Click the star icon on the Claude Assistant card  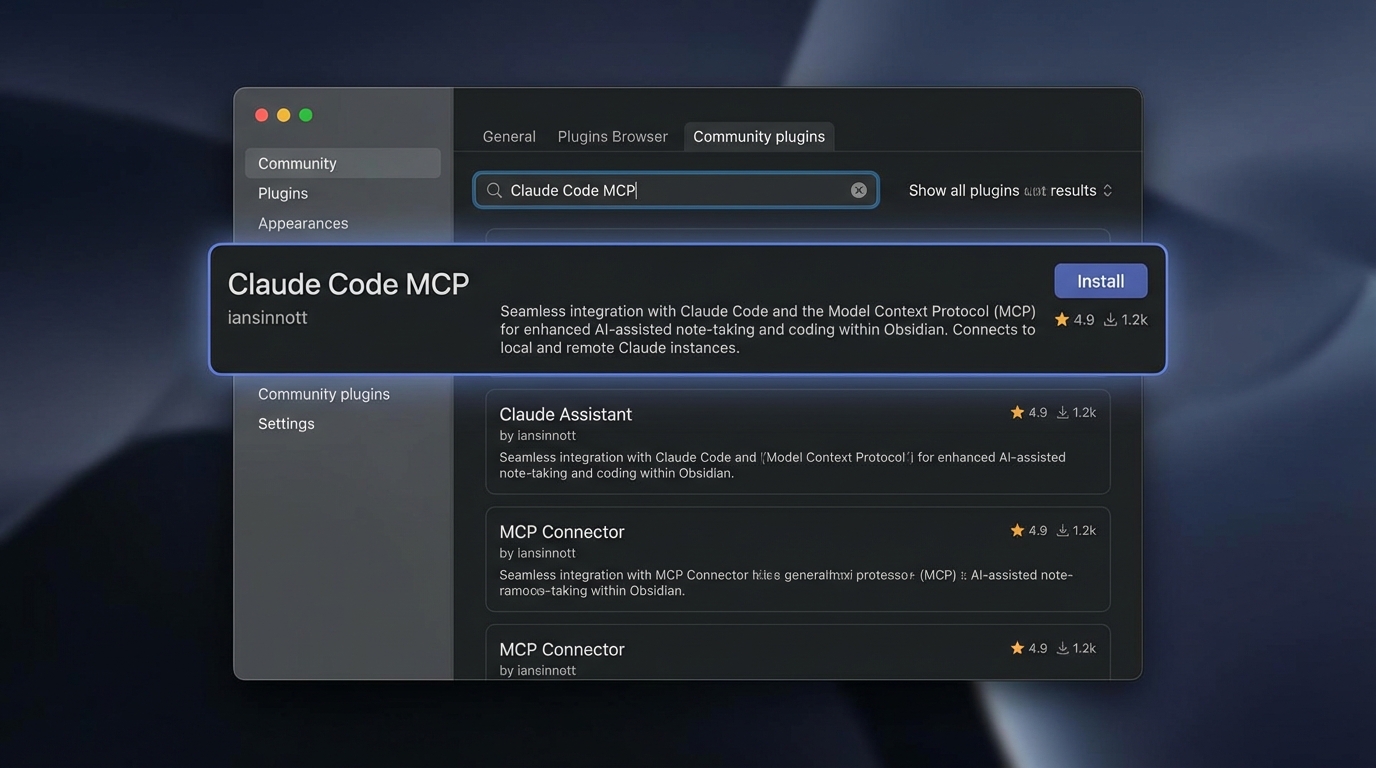coord(1017,412)
